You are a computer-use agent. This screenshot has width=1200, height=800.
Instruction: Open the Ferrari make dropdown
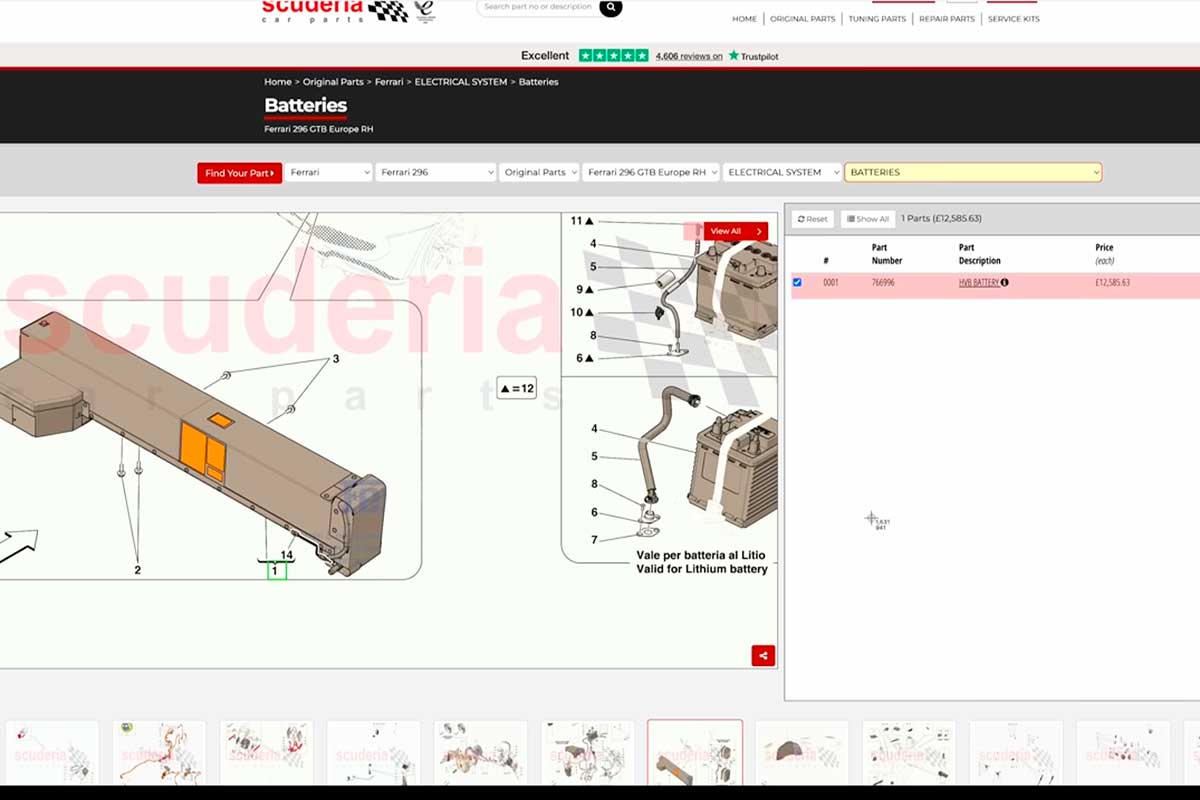(329, 173)
